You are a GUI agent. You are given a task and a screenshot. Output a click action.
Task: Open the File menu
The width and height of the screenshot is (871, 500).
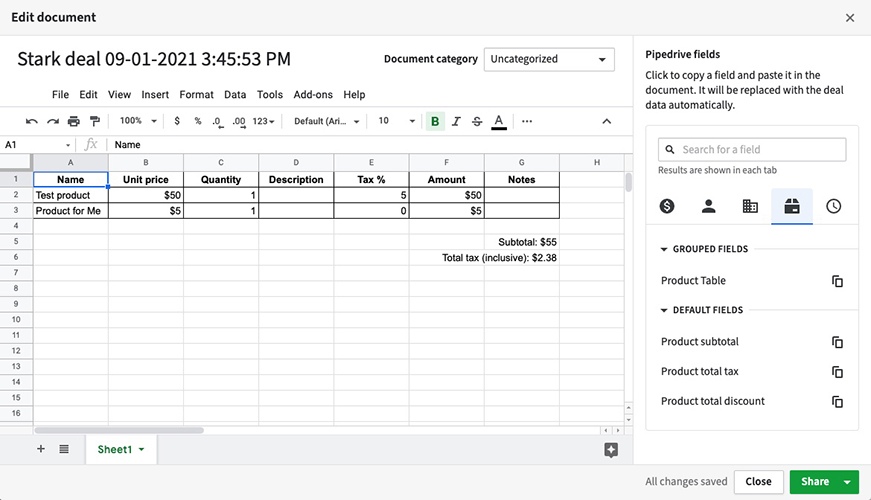pos(60,94)
